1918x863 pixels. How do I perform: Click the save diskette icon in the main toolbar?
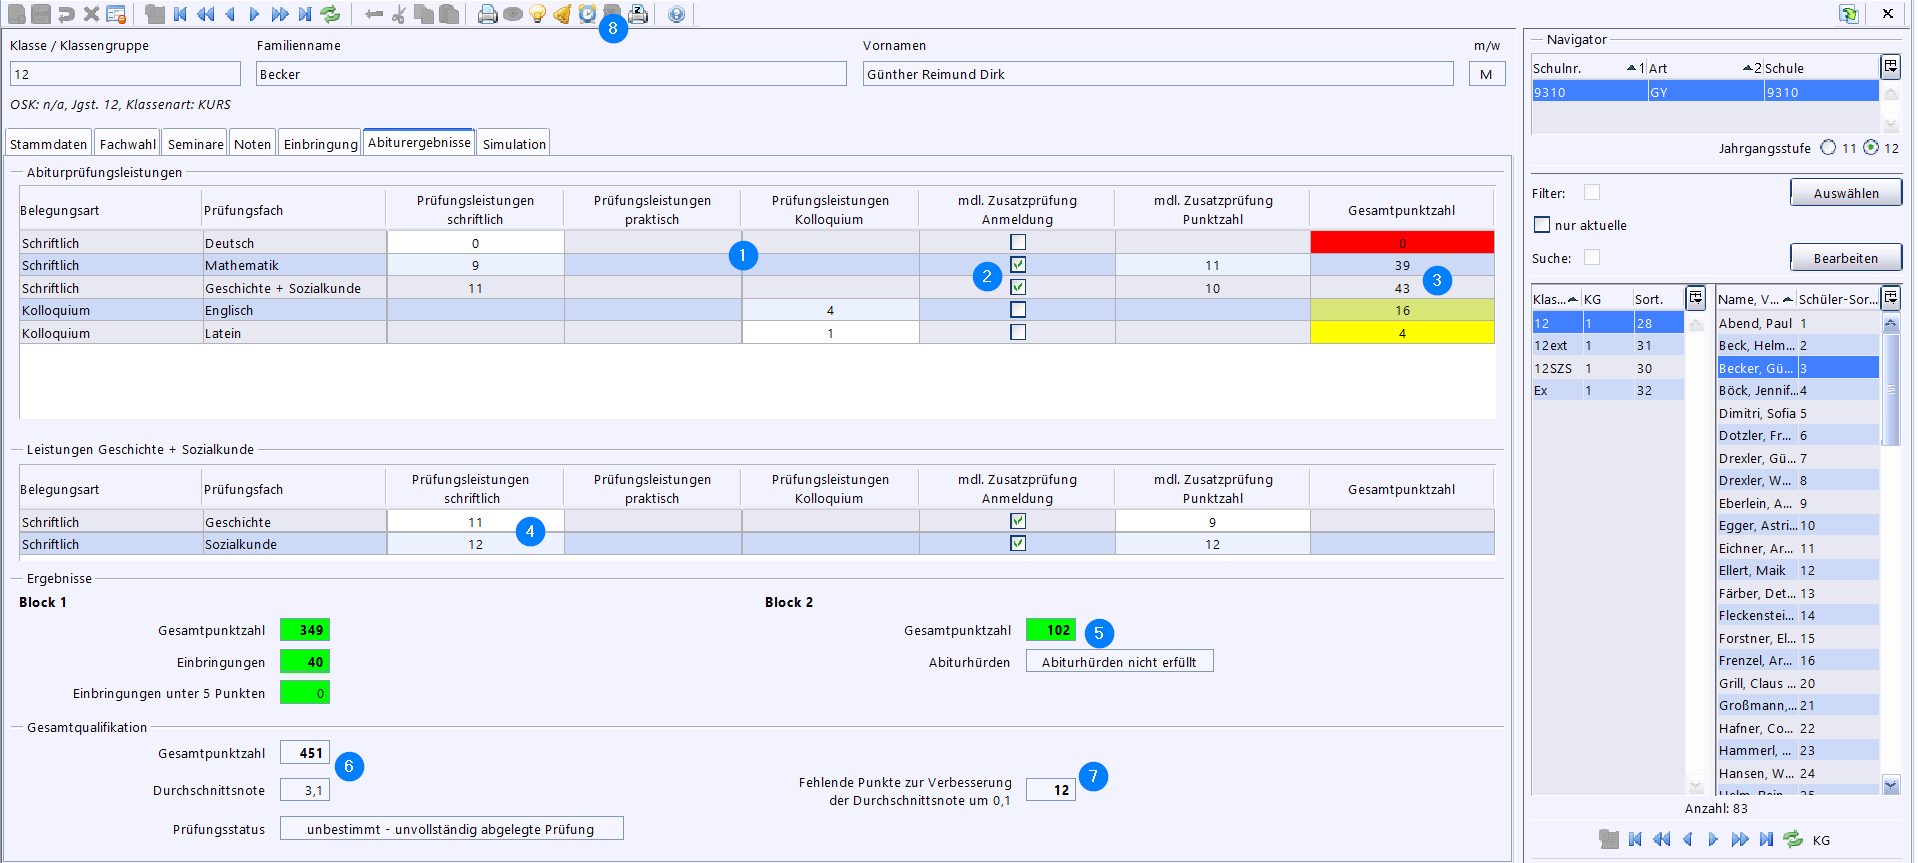tap(41, 14)
